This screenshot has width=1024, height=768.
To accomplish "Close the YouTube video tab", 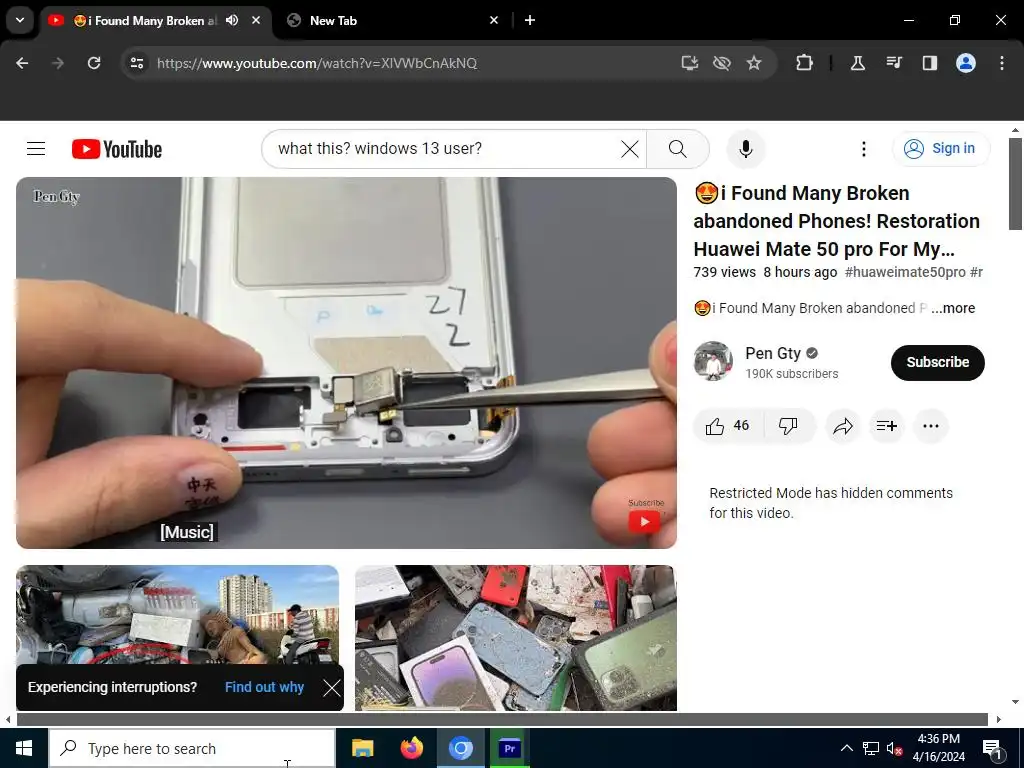I will (256, 20).
